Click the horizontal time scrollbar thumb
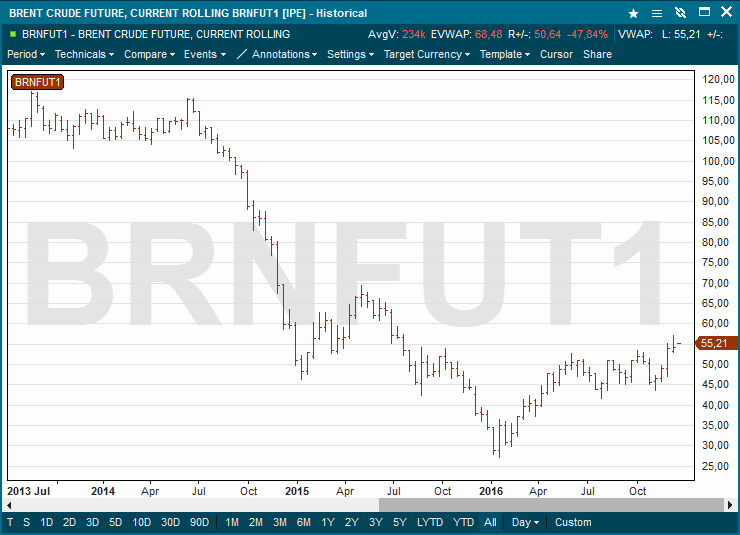This screenshot has width=740, height=535. point(551,505)
